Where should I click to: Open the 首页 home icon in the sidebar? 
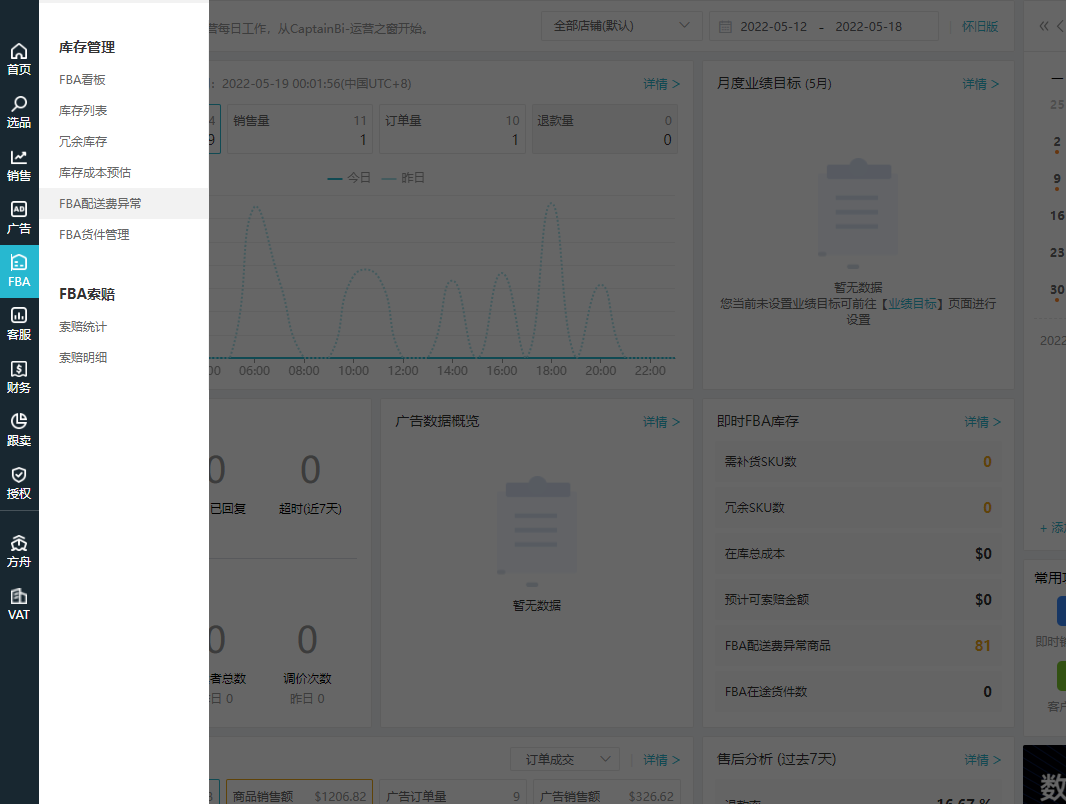click(19, 58)
